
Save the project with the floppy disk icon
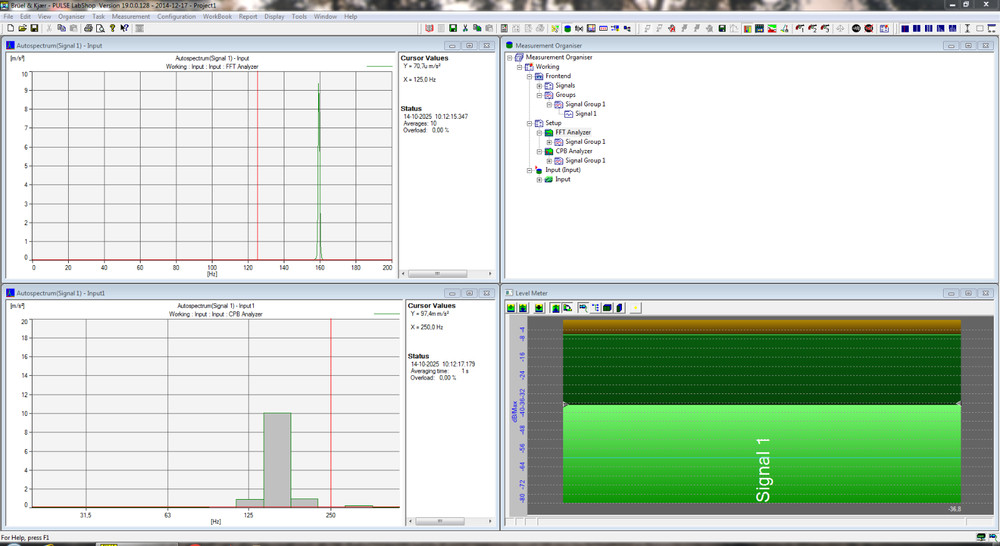pyautogui.click(x=34, y=28)
